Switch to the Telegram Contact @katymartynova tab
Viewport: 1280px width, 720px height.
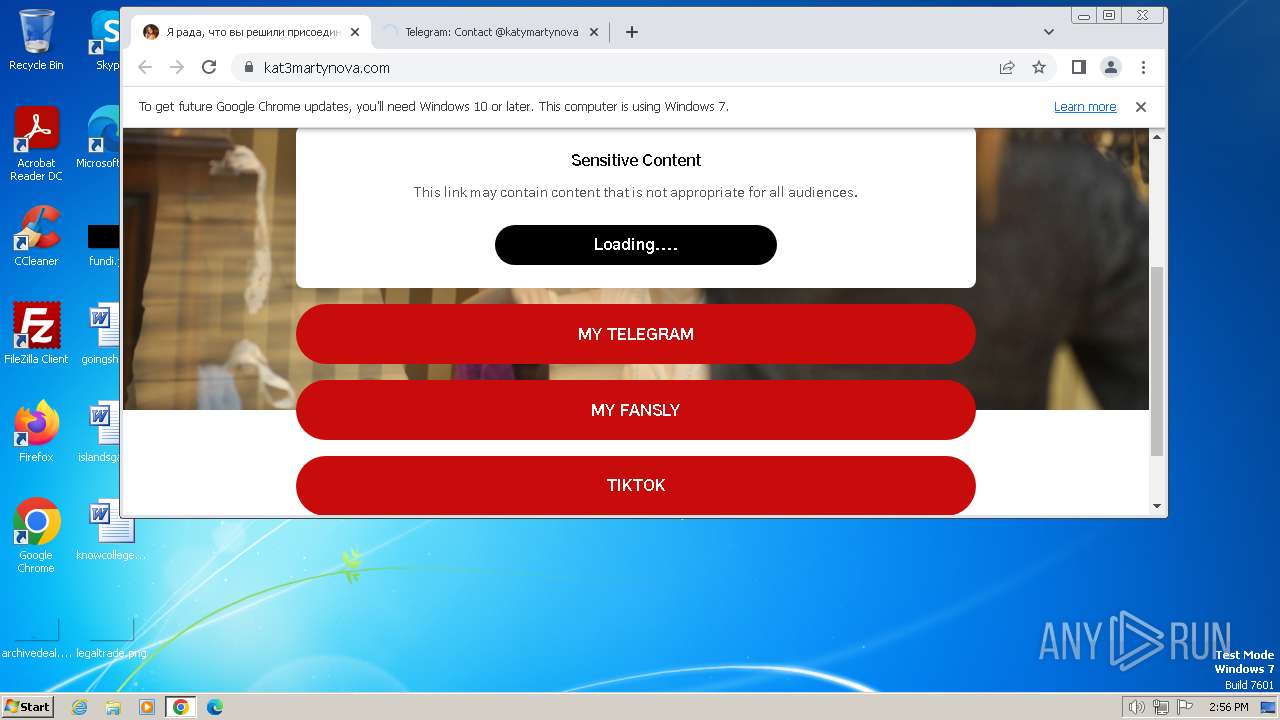(x=490, y=32)
